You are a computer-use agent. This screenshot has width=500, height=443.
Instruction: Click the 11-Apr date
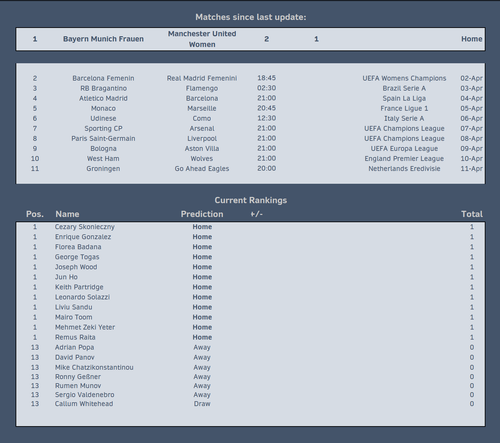pos(471,168)
